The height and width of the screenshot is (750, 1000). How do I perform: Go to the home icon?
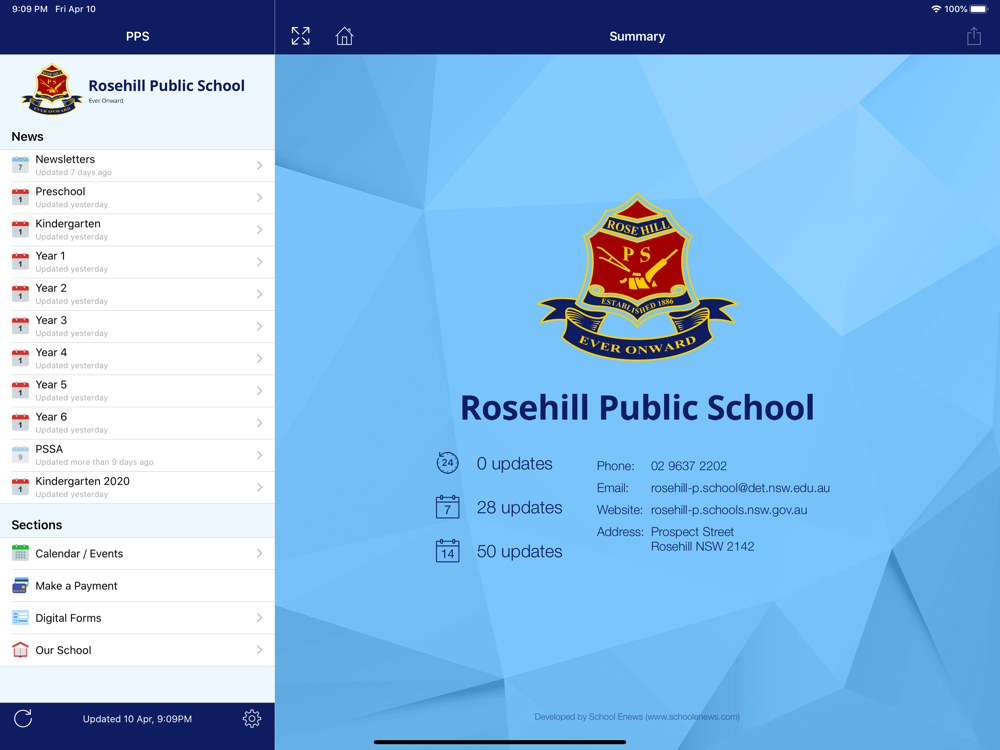344,36
